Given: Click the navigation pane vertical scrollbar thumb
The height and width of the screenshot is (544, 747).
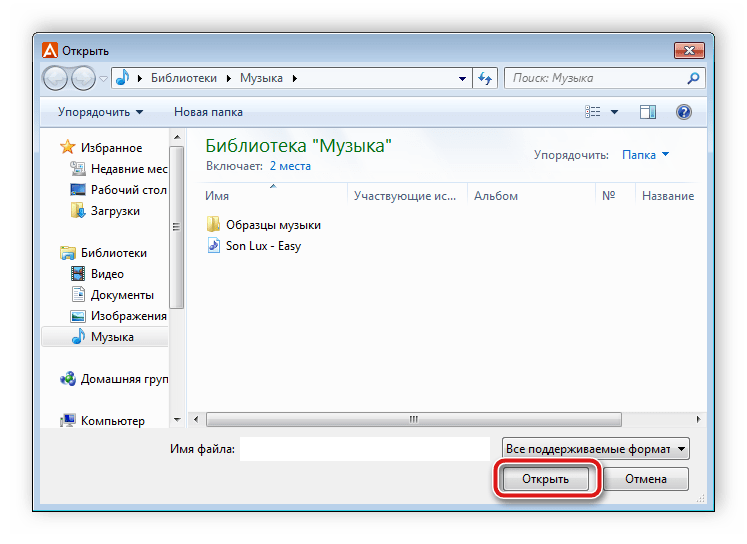Looking at the screenshot, I should (x=177, y=227).
